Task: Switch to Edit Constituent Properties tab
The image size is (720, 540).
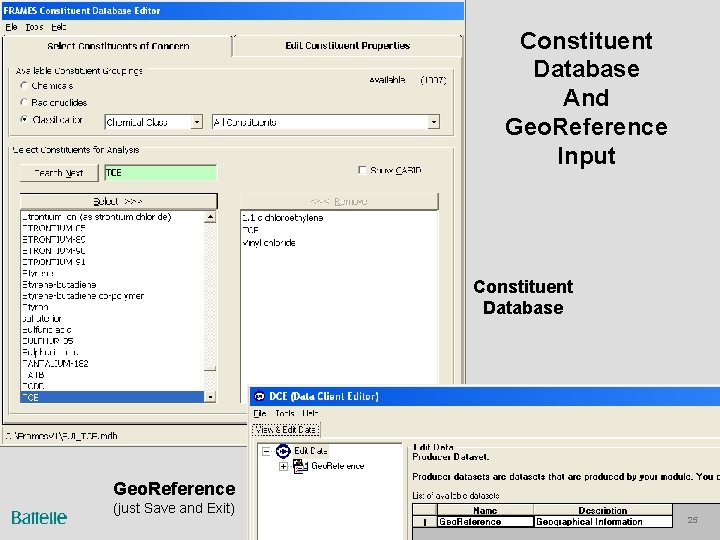Action: point(347,45)
